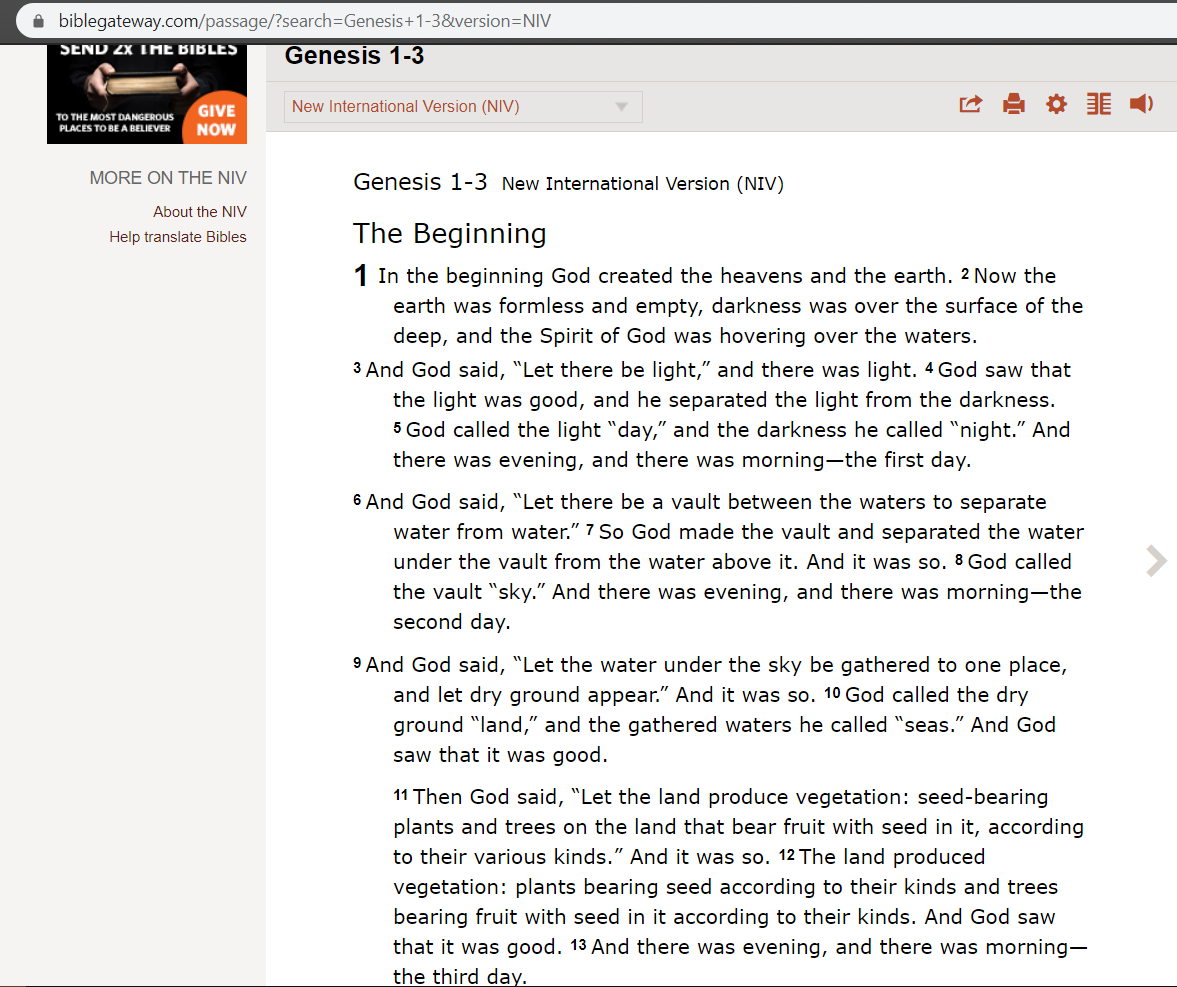1177x987 pixels.
Task: Open the About the NIV link
Action: pos(200,212)
